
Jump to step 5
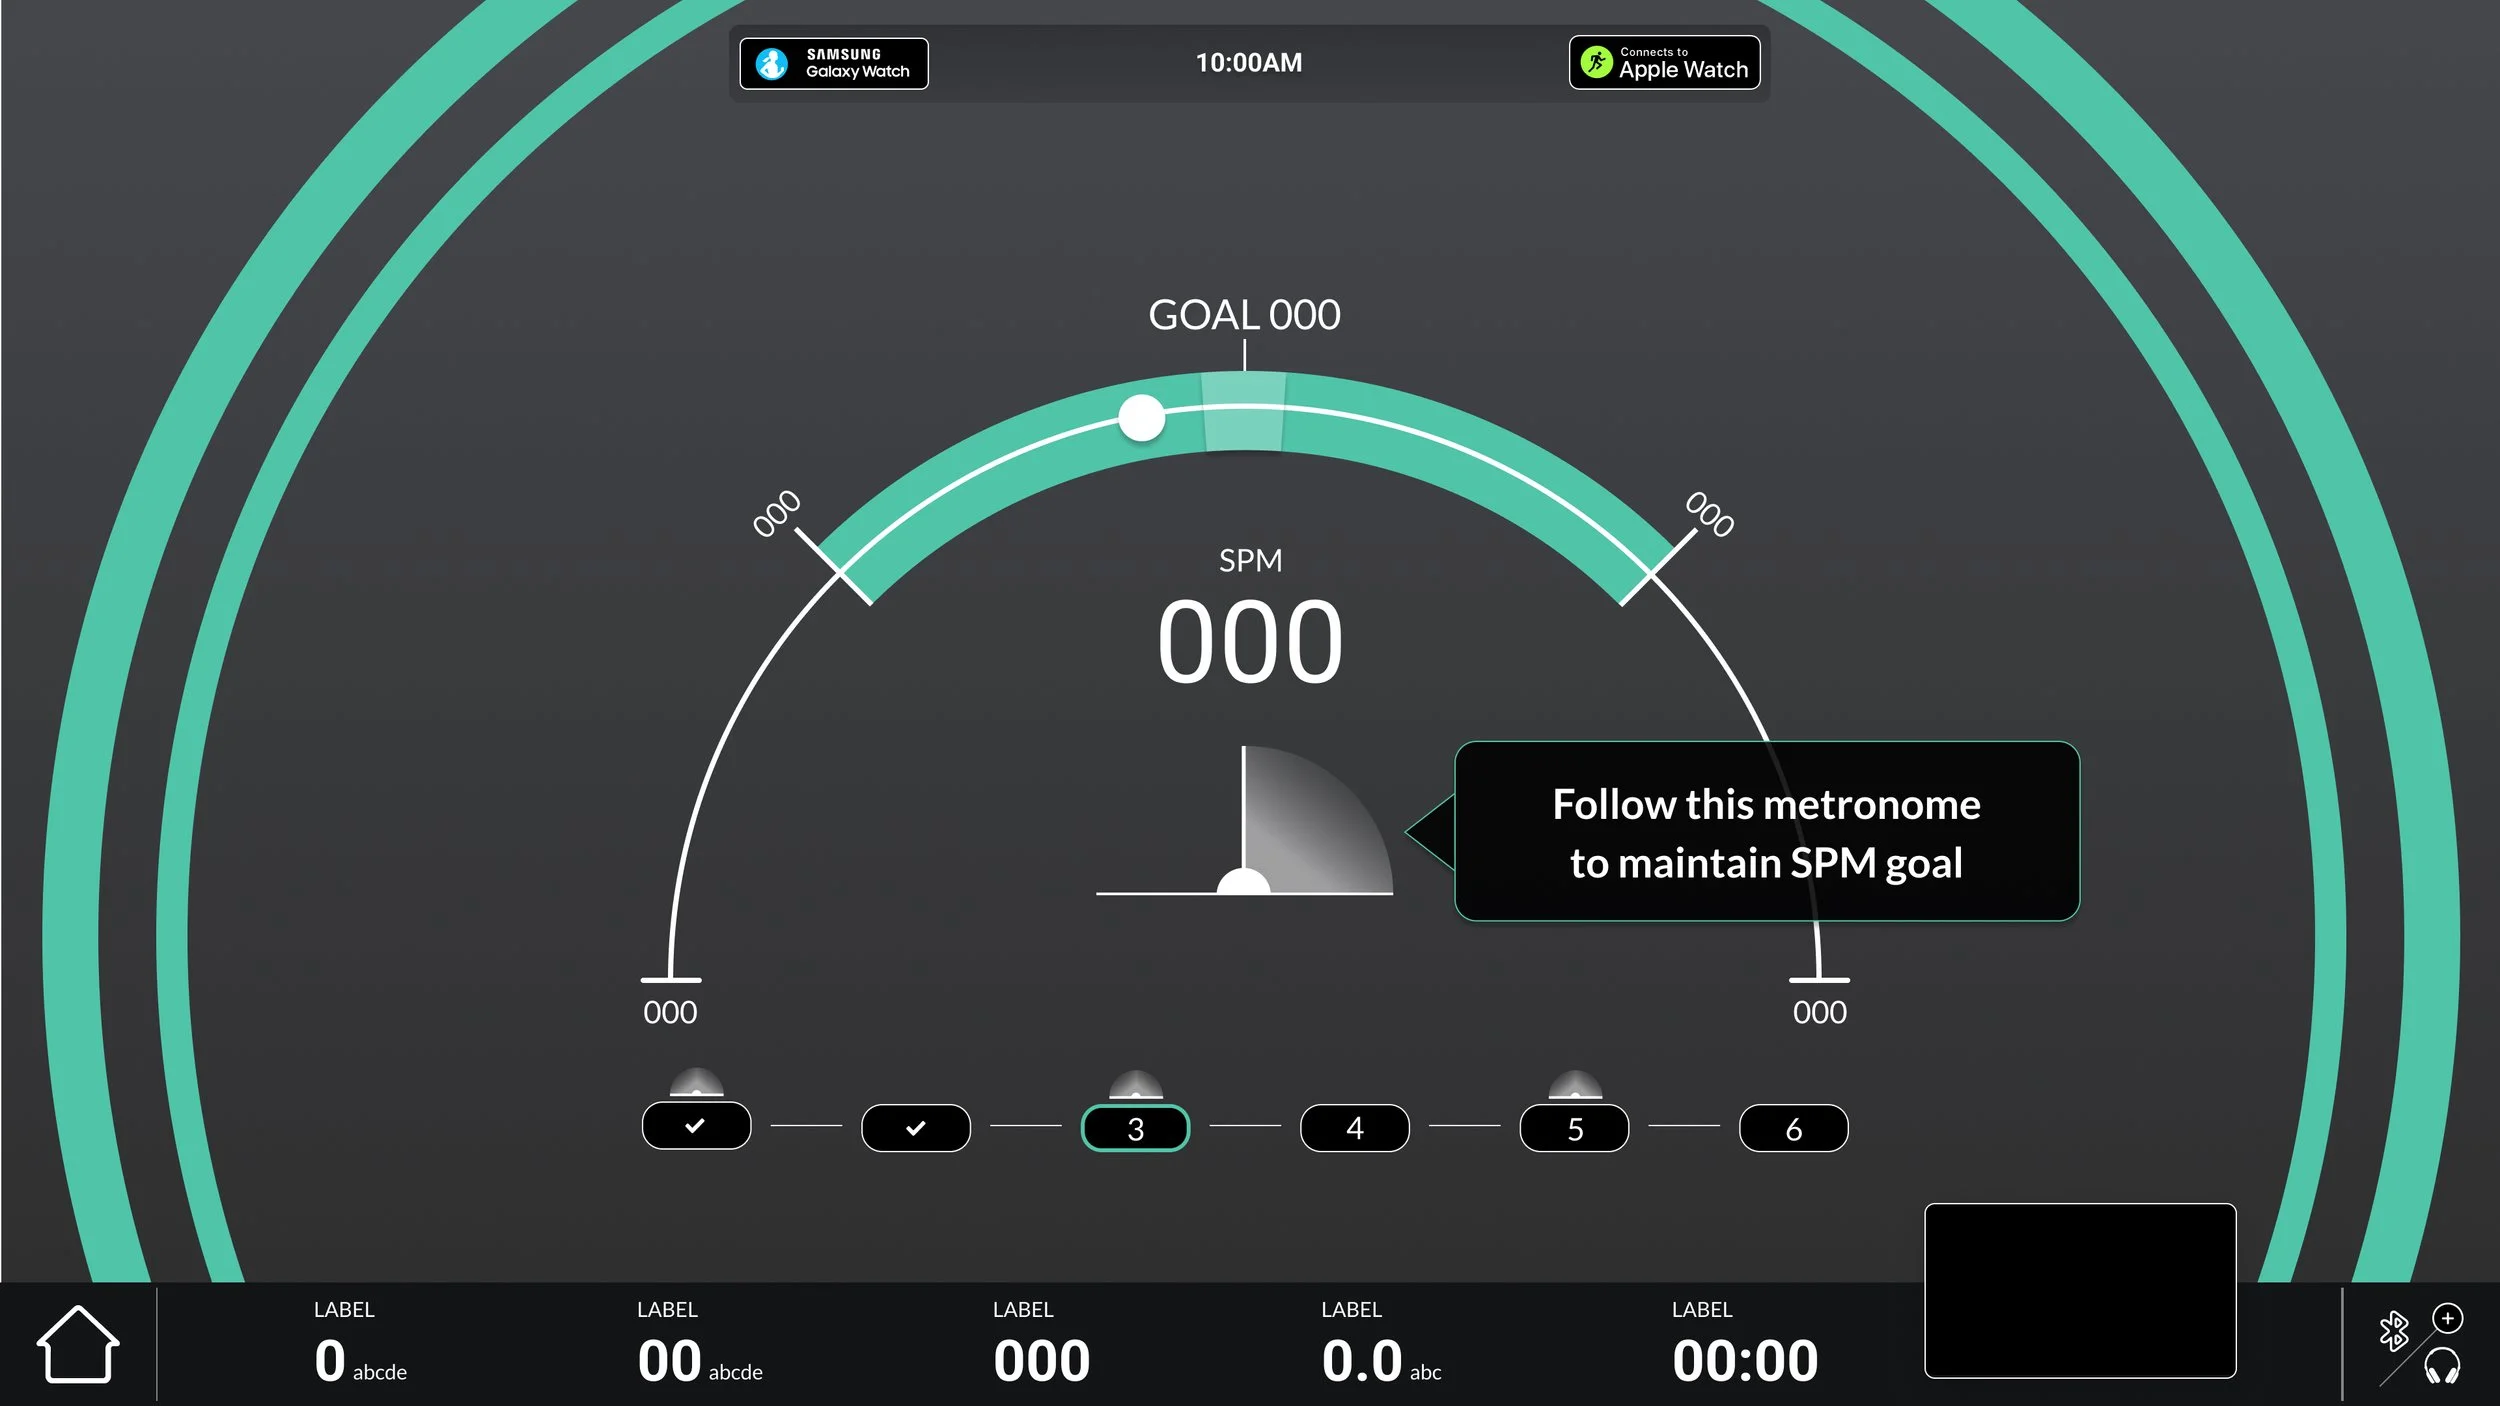pyautogui.click(x=1575, y=1128)
